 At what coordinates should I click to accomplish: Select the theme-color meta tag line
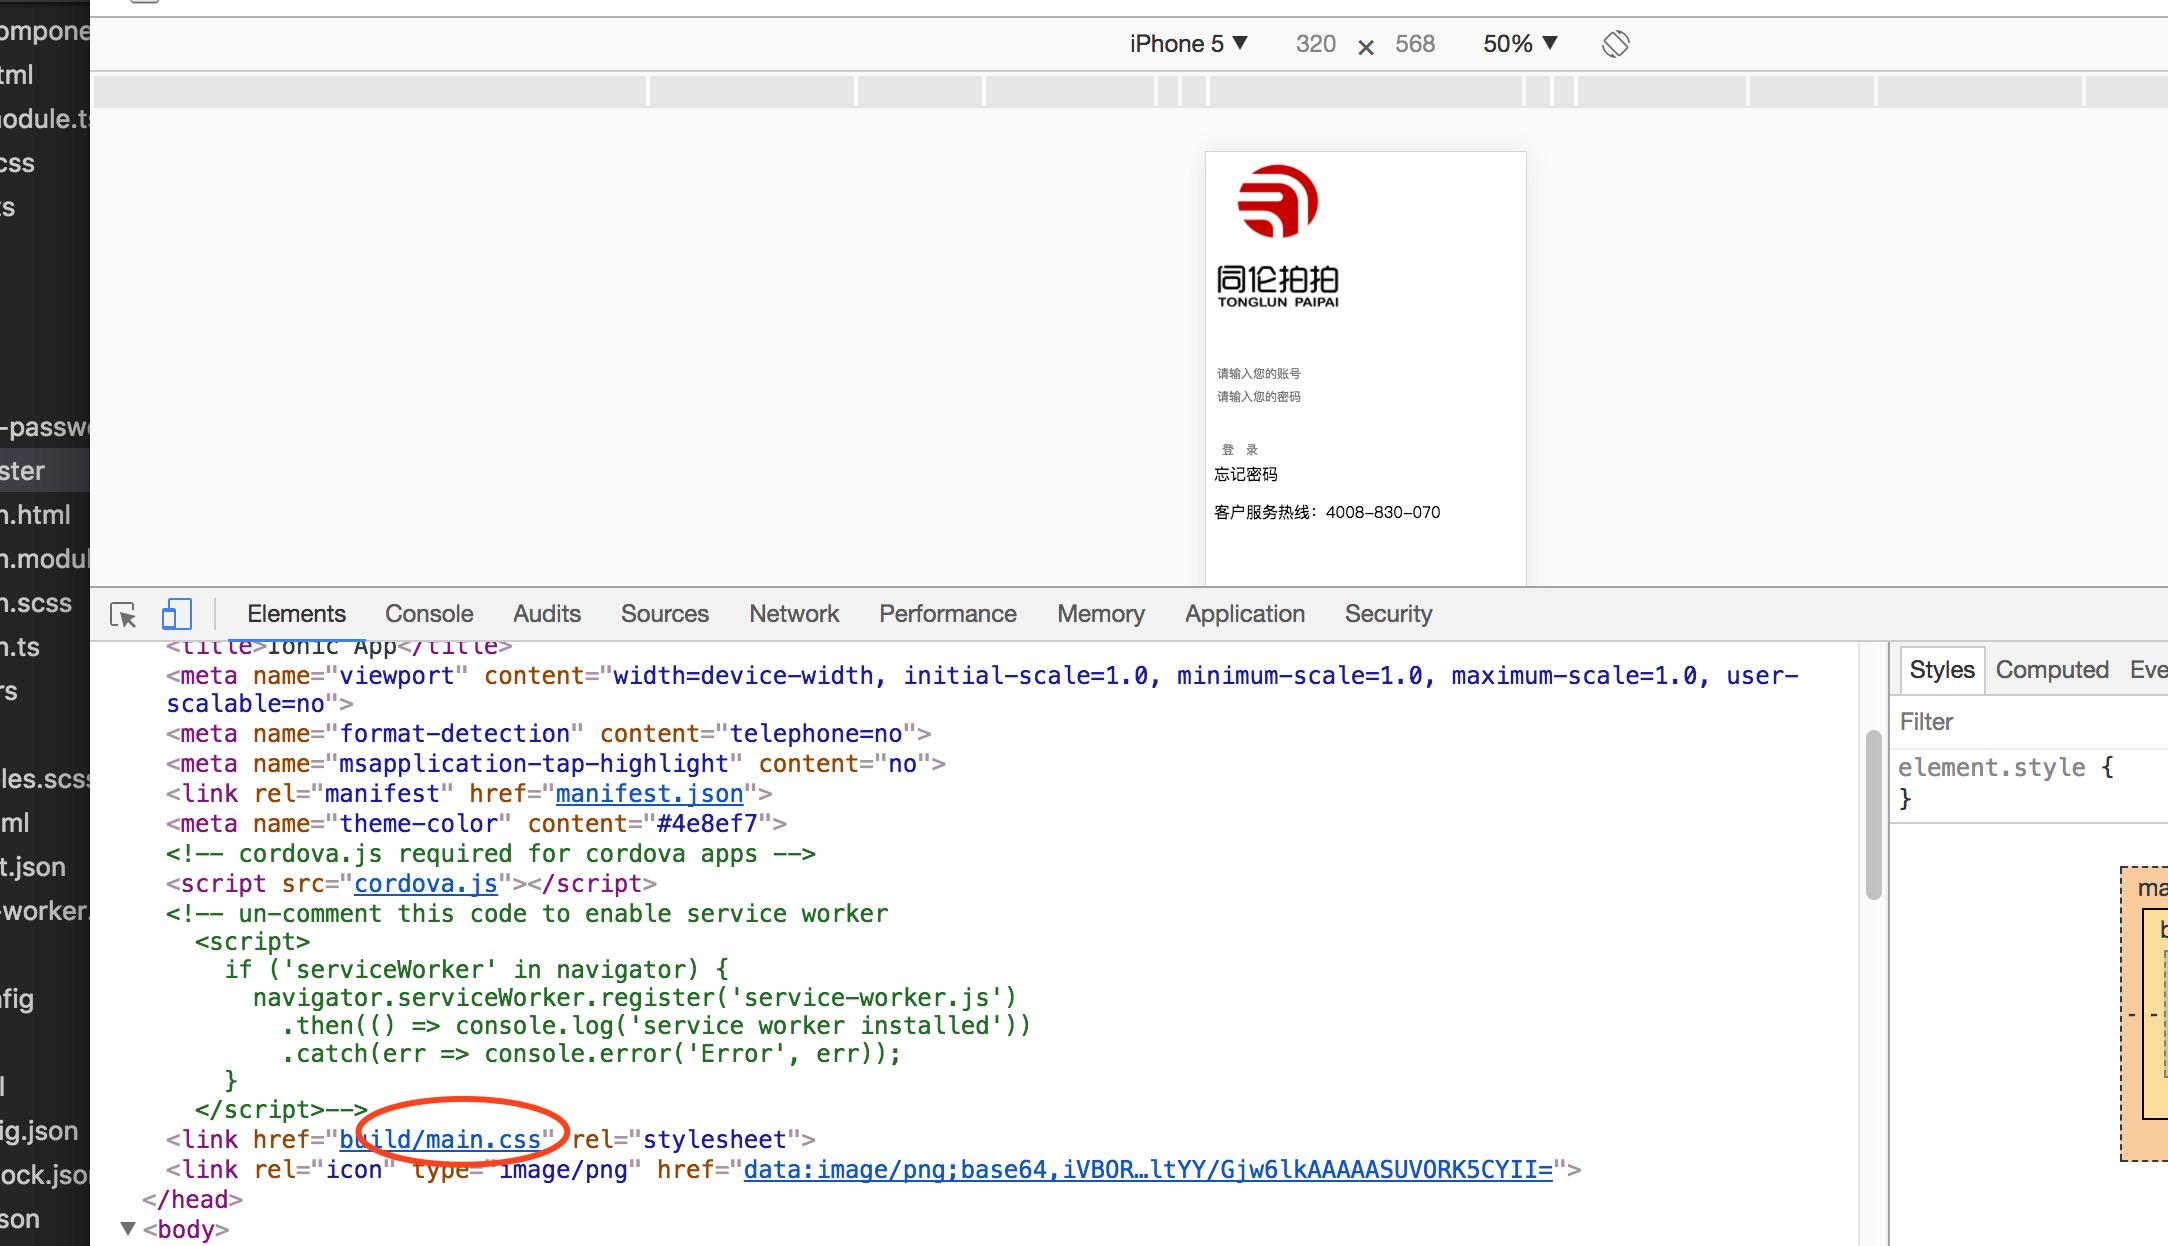coord(476,824)
